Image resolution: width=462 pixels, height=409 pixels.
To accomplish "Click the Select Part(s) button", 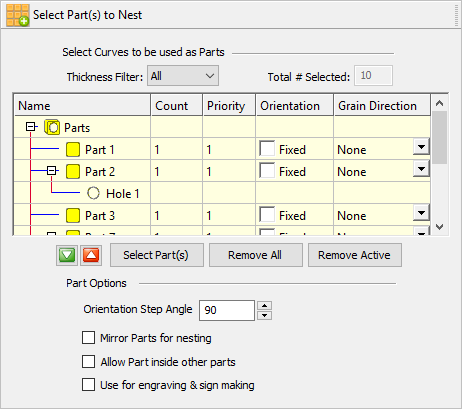I will [157, 255].
